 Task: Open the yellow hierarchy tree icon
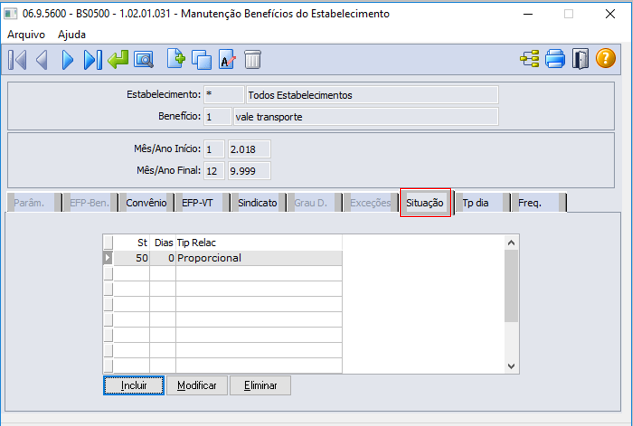click(529, 59)
